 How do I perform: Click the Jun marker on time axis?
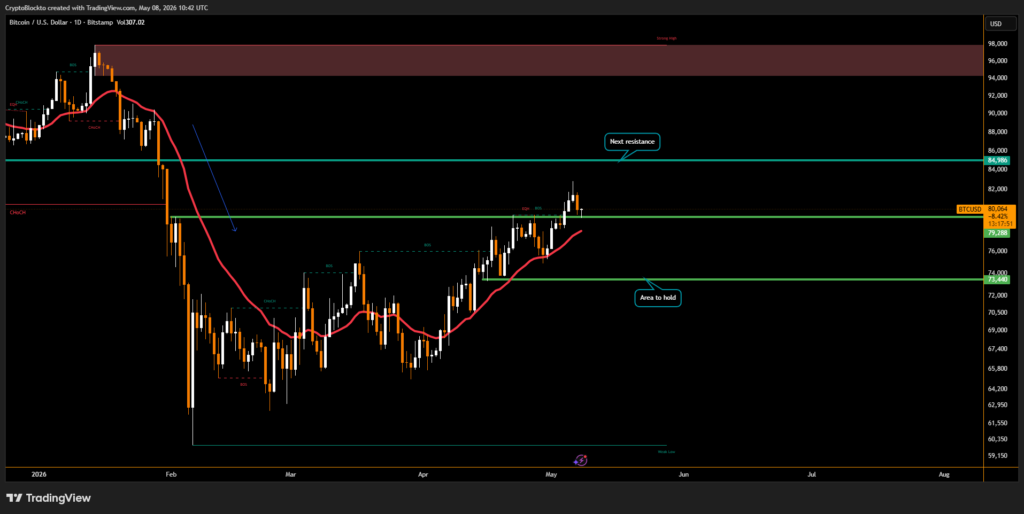tap(684, 475)
